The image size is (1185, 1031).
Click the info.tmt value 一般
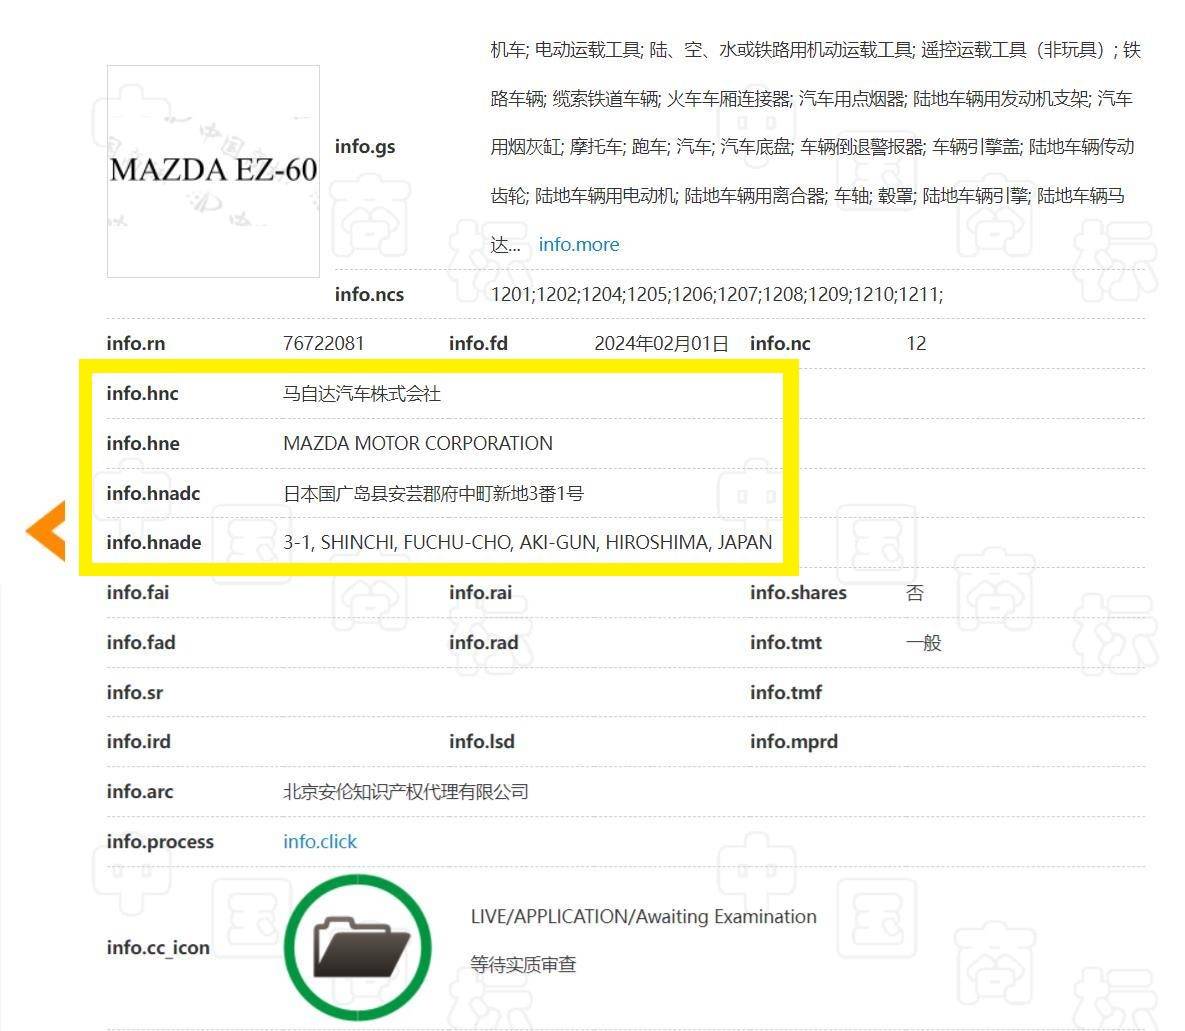coord(924,642)
